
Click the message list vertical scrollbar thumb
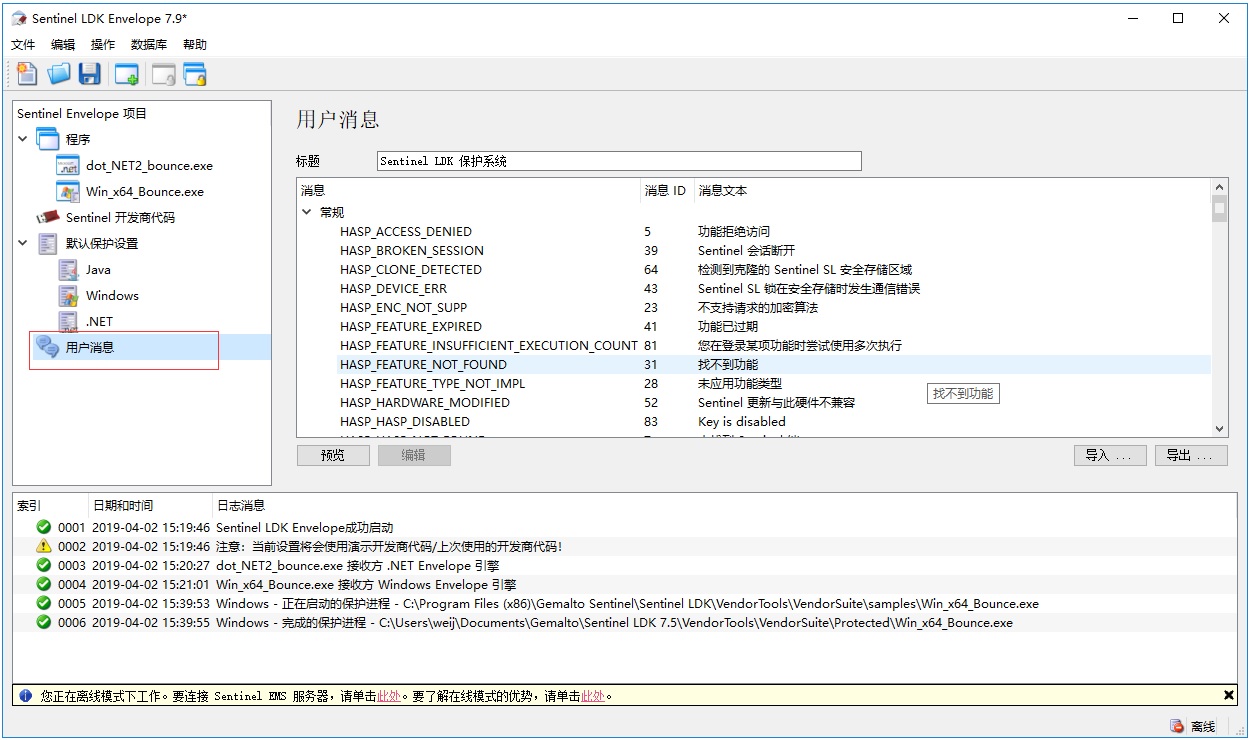1219,209
